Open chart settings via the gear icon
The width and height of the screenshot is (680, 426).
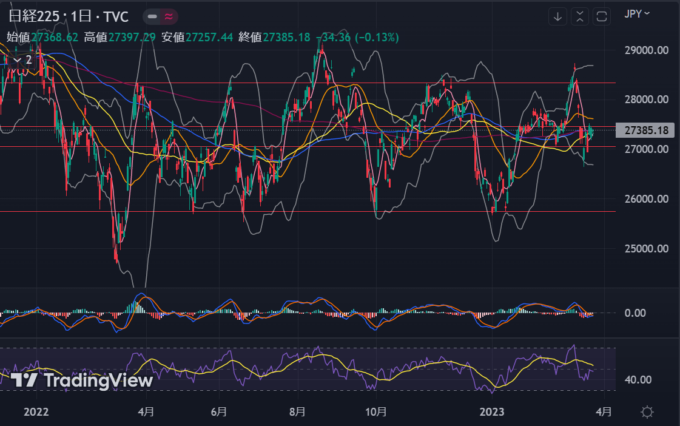pos(648,411)
